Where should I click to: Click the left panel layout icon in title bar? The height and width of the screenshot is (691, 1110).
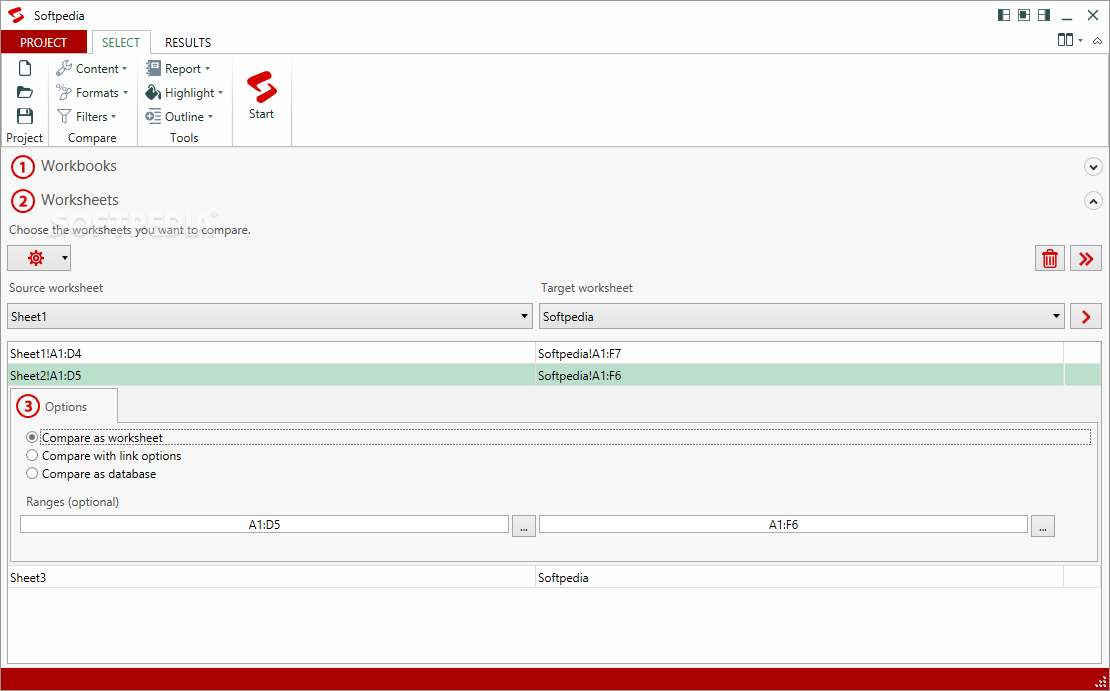point(1004,15)
